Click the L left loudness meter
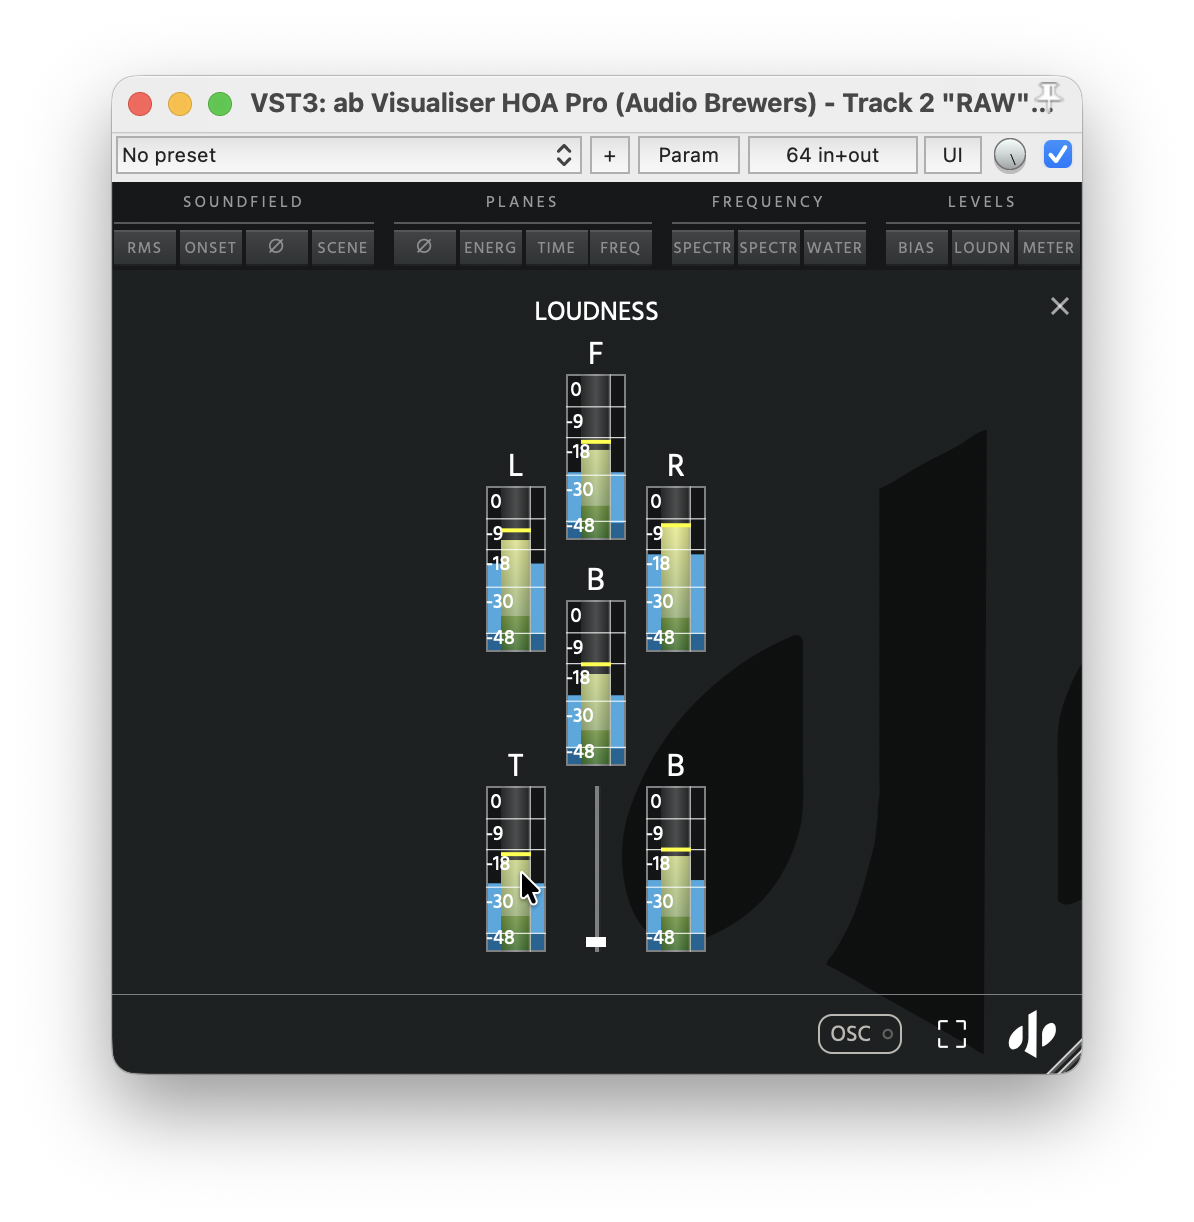 click(x=516, y=569)
